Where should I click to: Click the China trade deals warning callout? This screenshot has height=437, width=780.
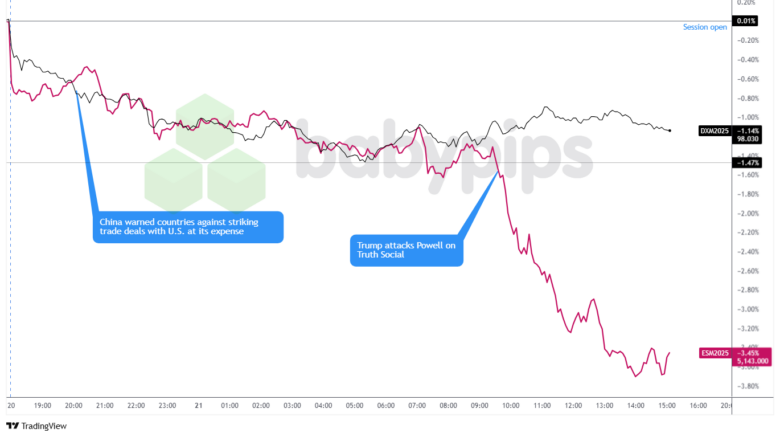(x=187, y=228)
